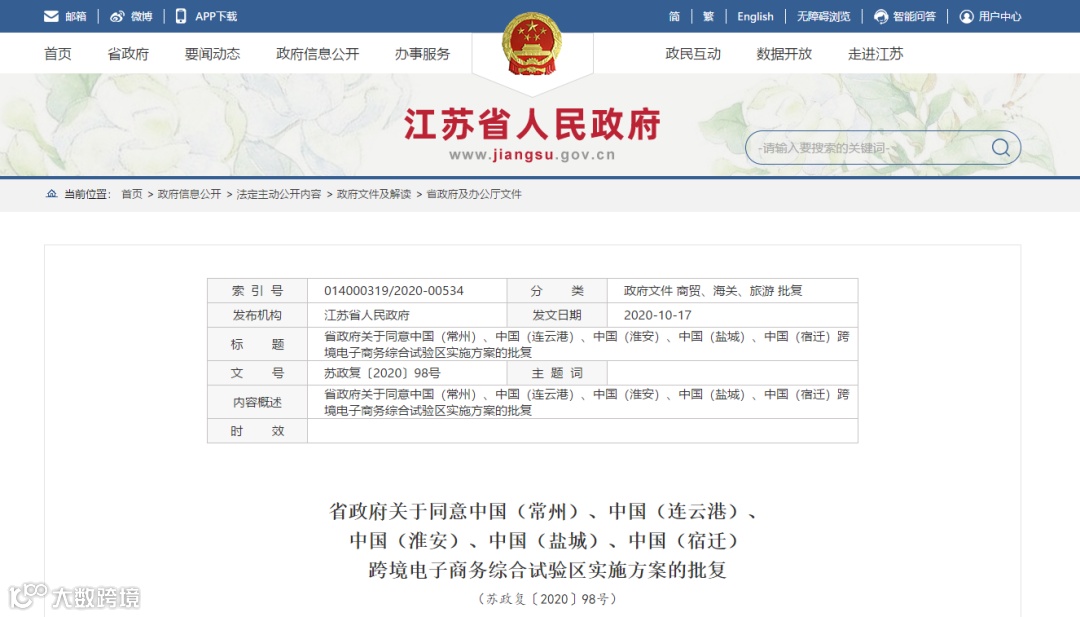Image resolution: width=1080 pixels, height=617 pixels.
Task: Click the national emblem logo
Action: click(532, 44)
